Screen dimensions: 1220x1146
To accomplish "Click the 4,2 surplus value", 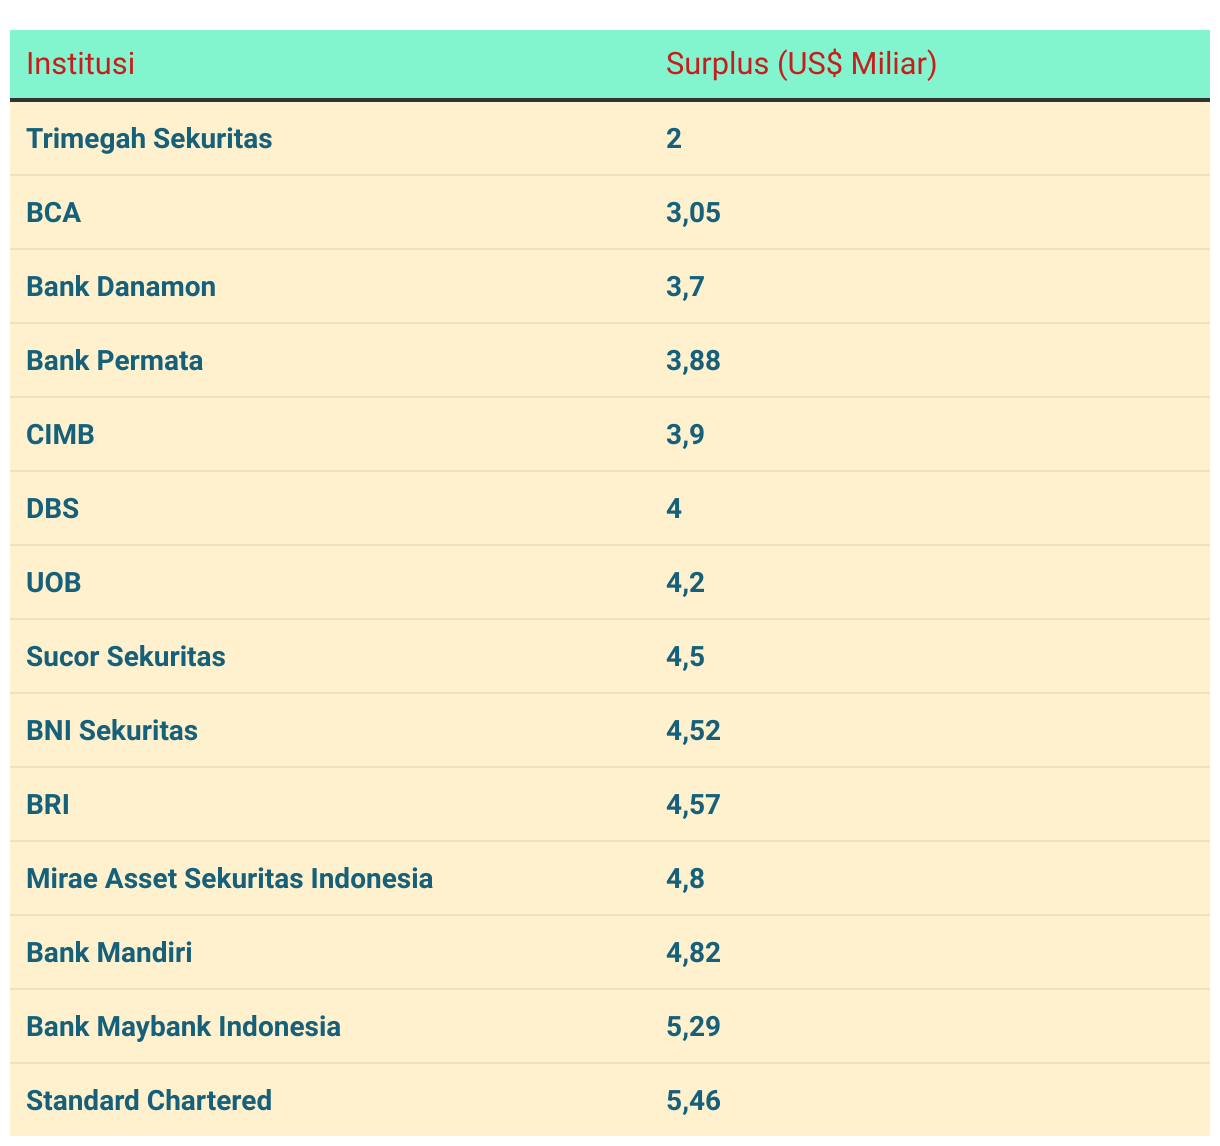I will [685, 582].
